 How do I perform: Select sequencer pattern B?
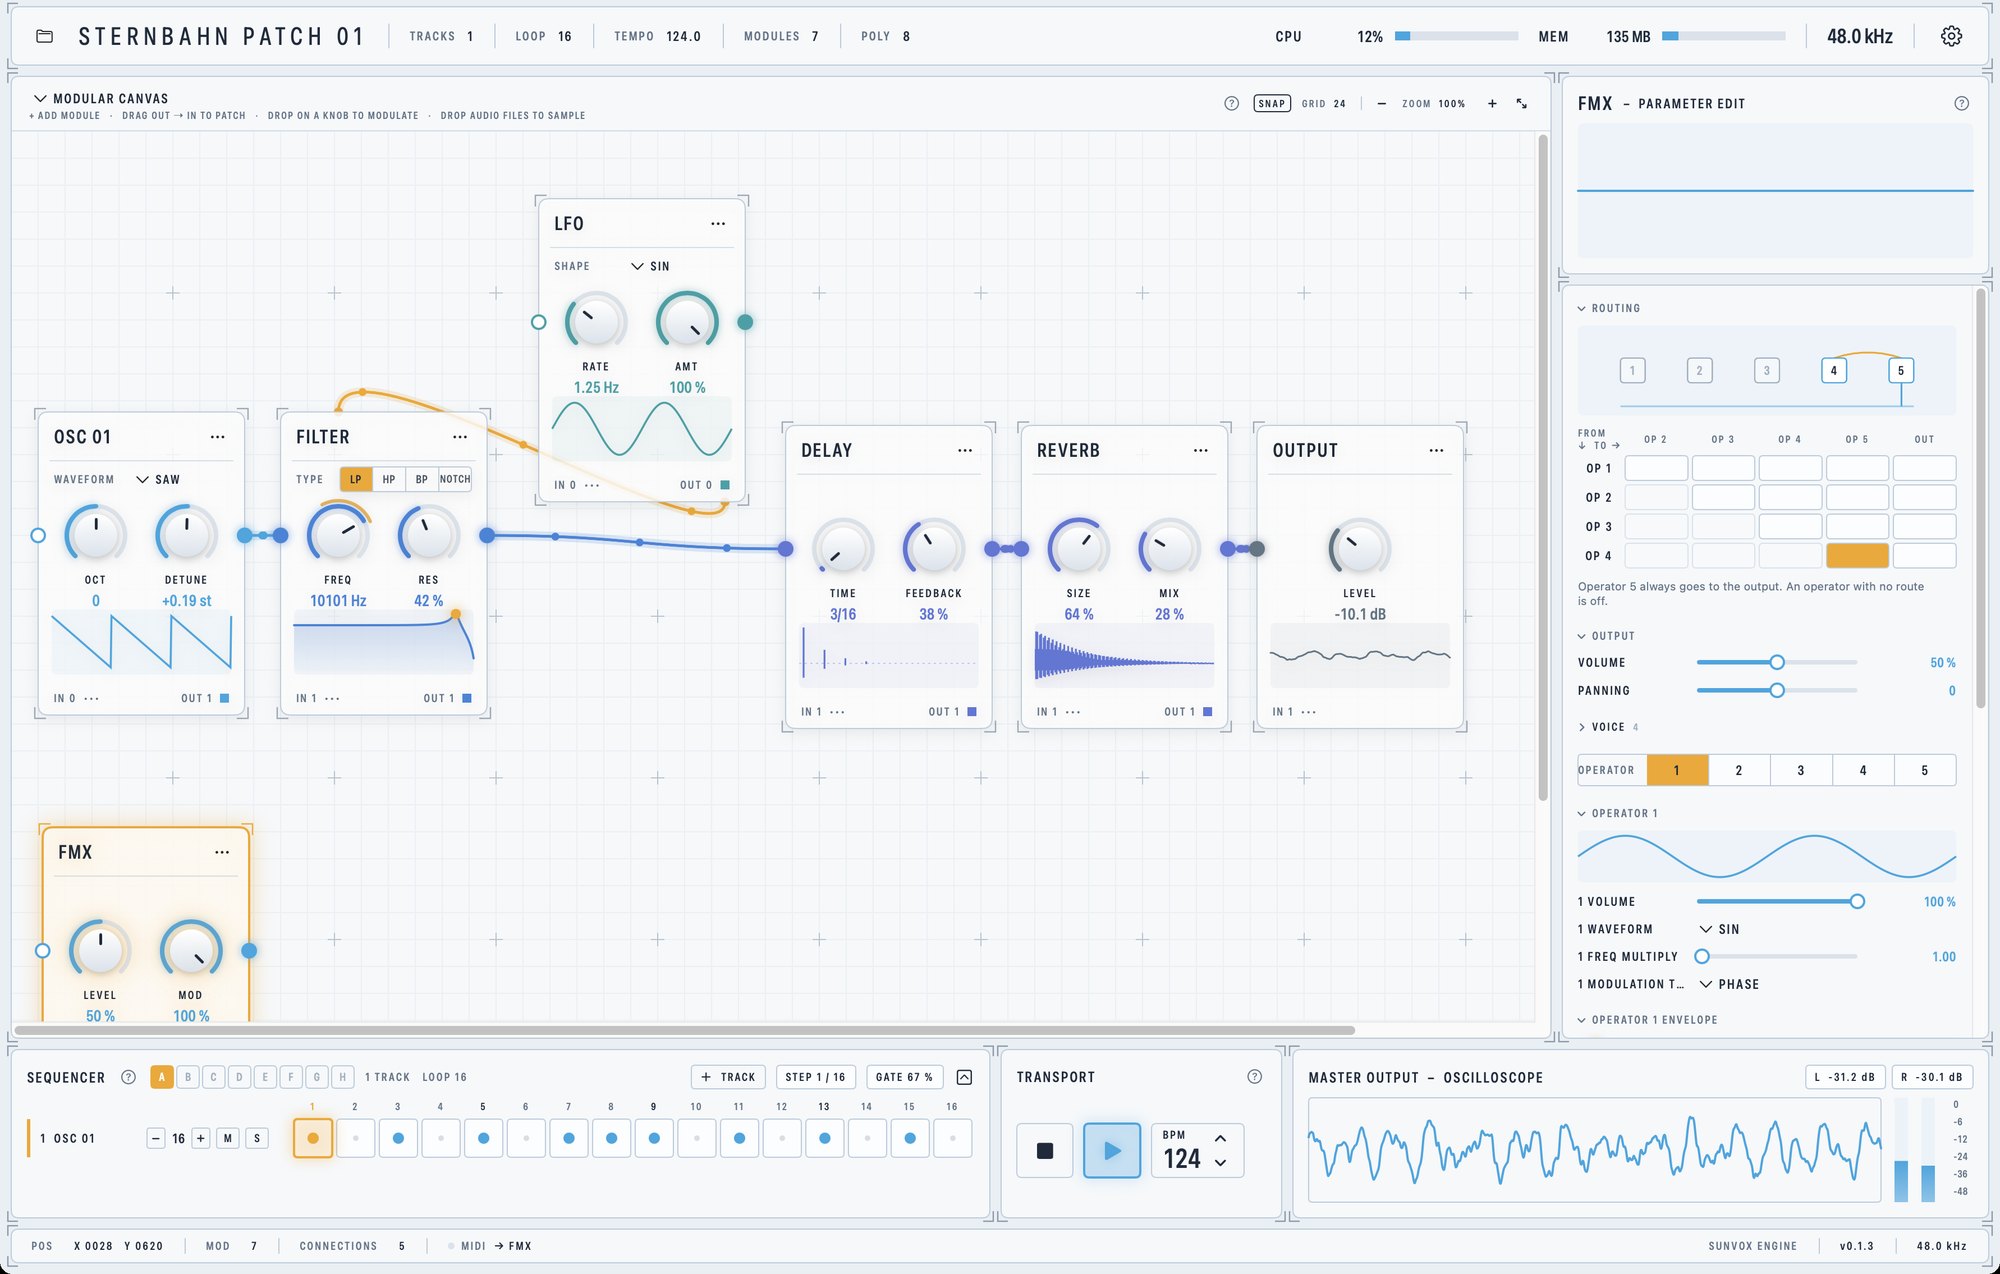[x=187, y=1077]
